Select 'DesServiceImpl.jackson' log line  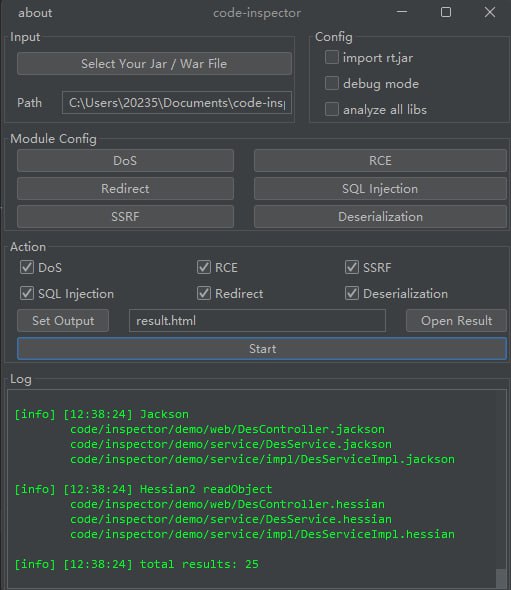pos(262,459)
